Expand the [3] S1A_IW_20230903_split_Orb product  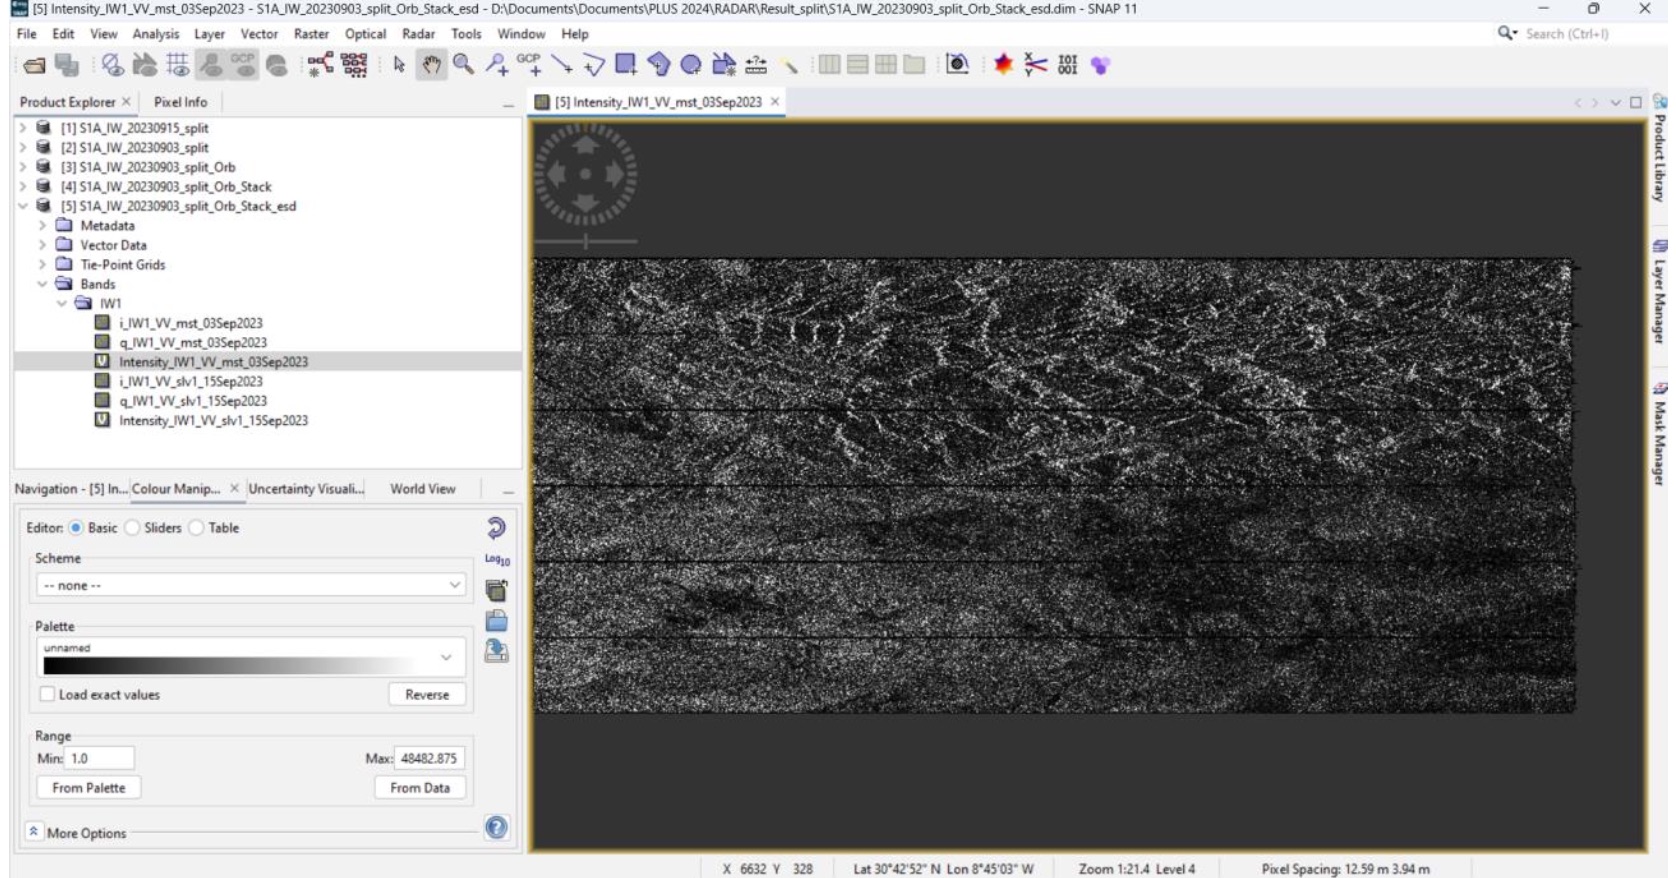pos(22,167)
